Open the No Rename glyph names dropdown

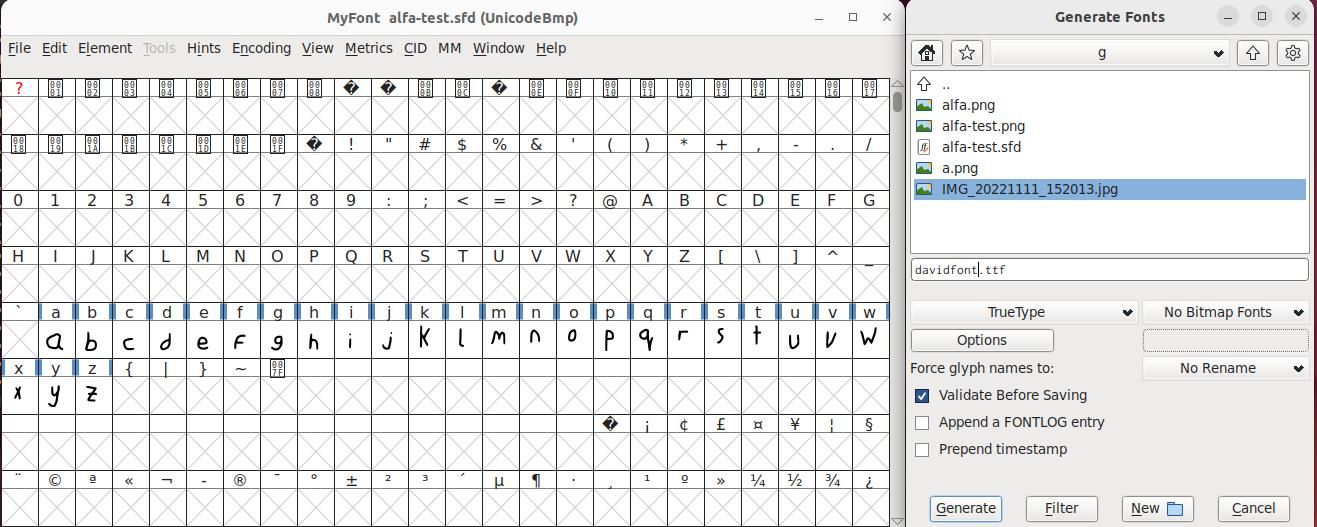click(x=1225, y=368)
